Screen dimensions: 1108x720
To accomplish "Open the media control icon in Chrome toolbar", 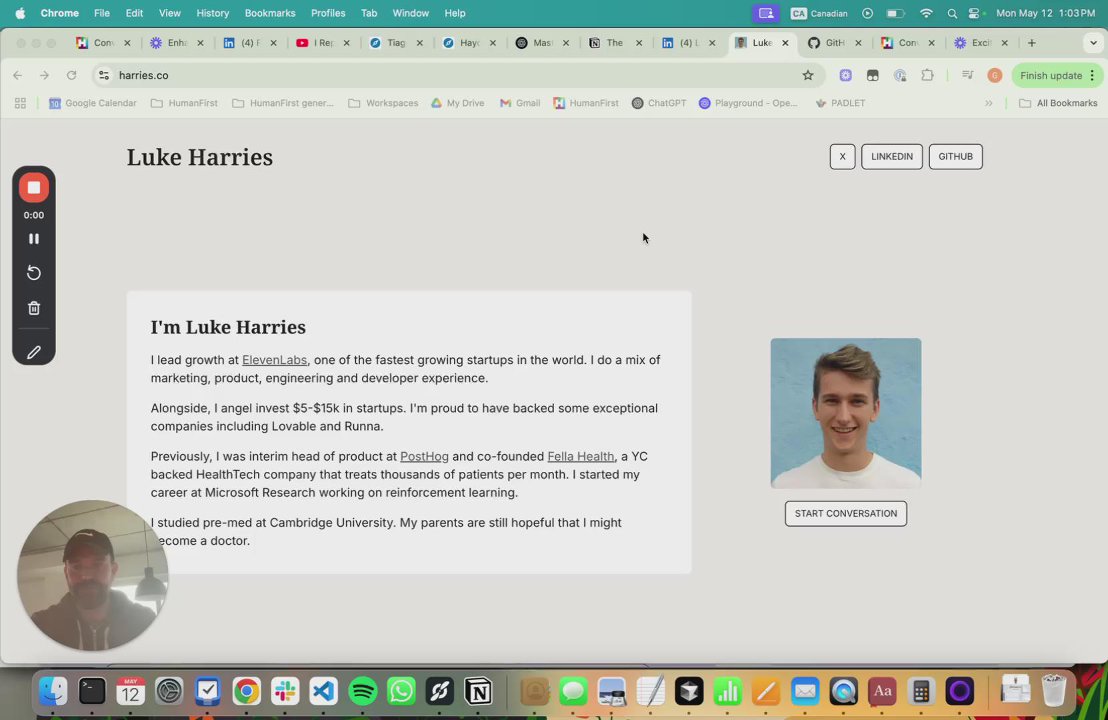I will [967, 76].
